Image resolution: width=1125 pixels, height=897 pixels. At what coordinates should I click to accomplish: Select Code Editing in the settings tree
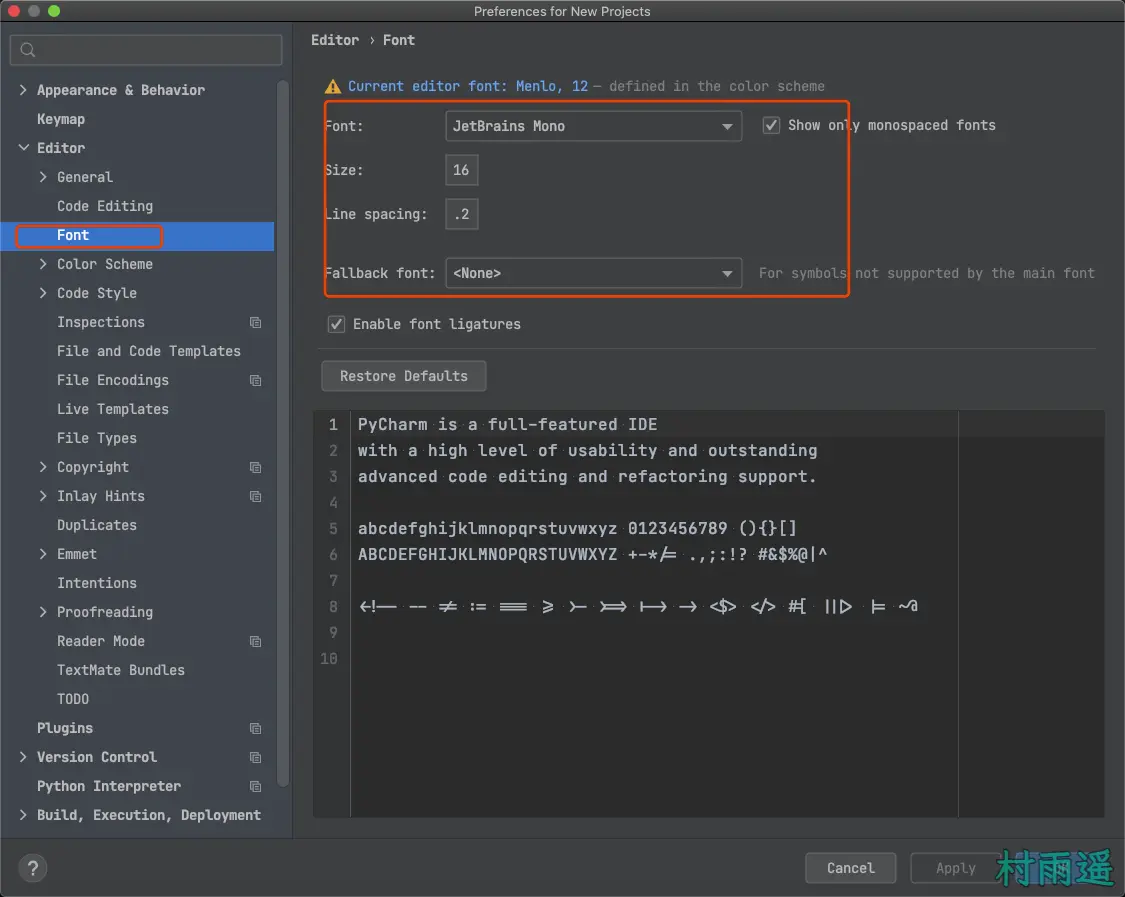[x=105, y=206]
